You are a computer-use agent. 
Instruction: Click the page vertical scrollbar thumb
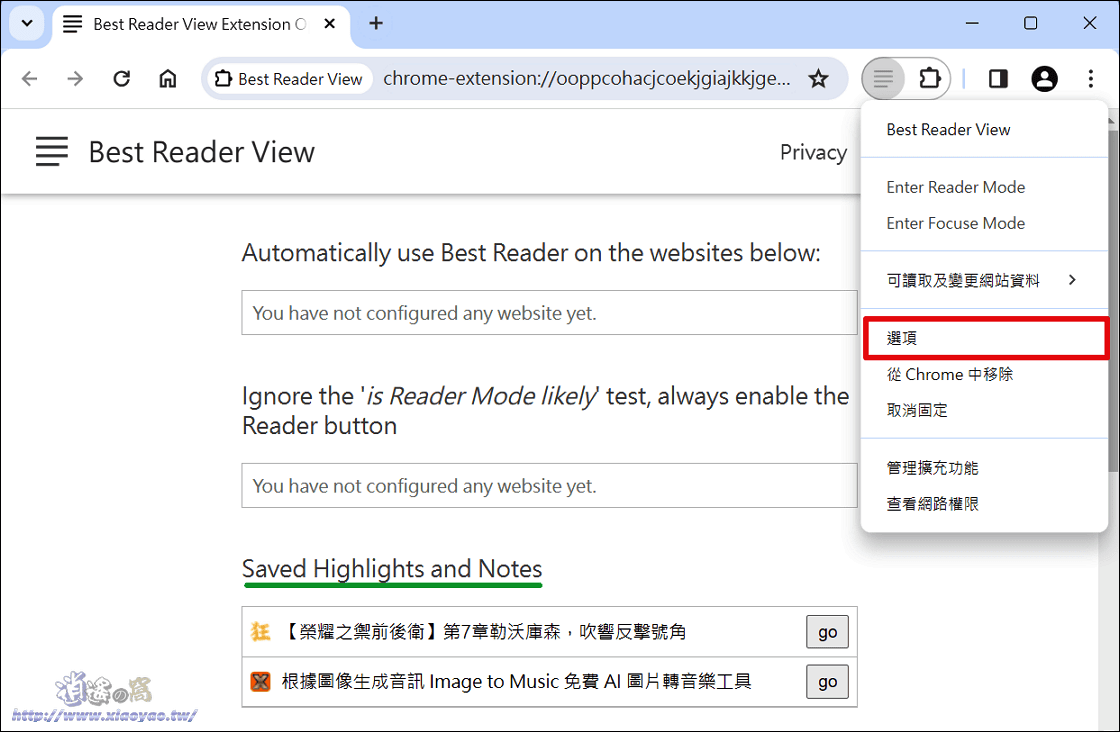[x=1114, y=300]
